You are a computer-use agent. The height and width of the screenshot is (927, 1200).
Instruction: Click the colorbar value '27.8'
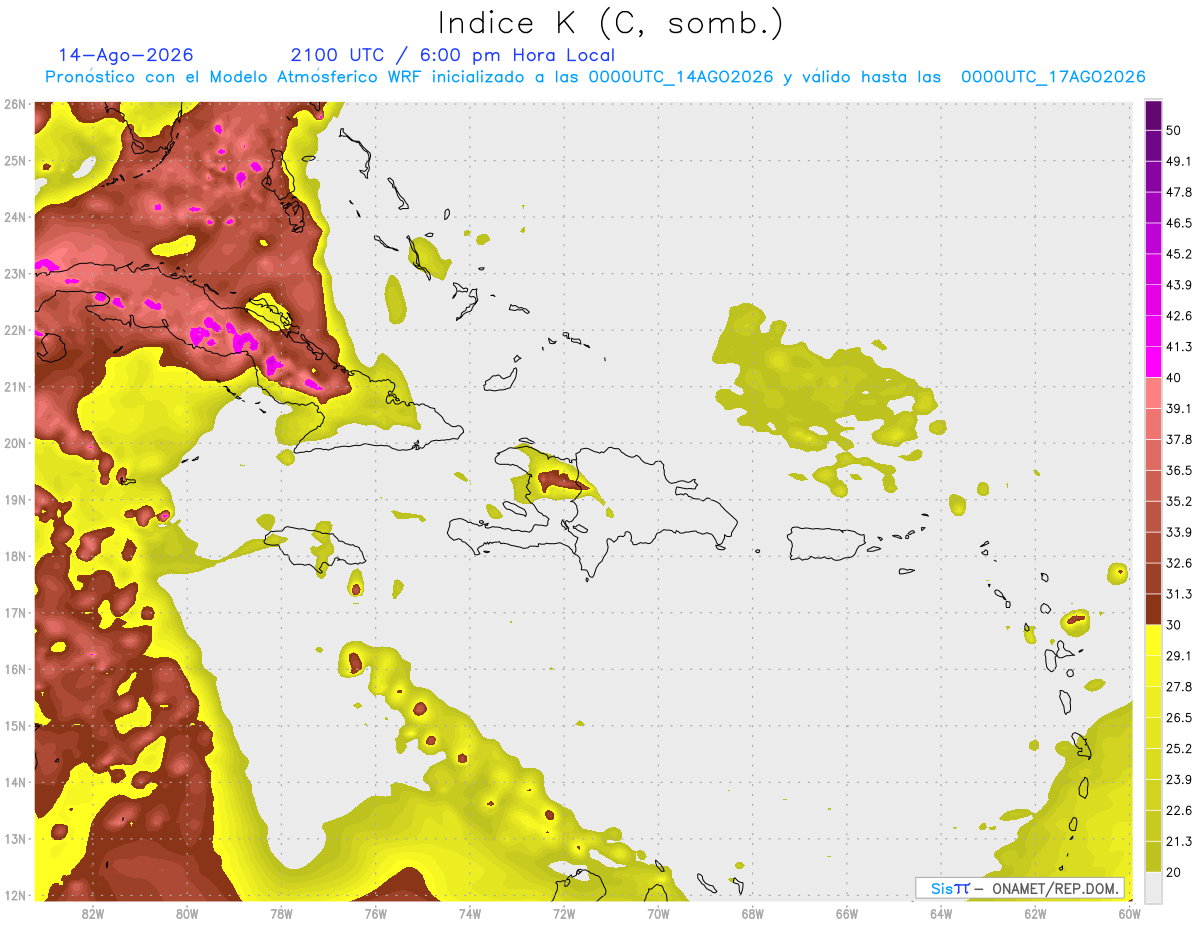tap(1179, 687)
